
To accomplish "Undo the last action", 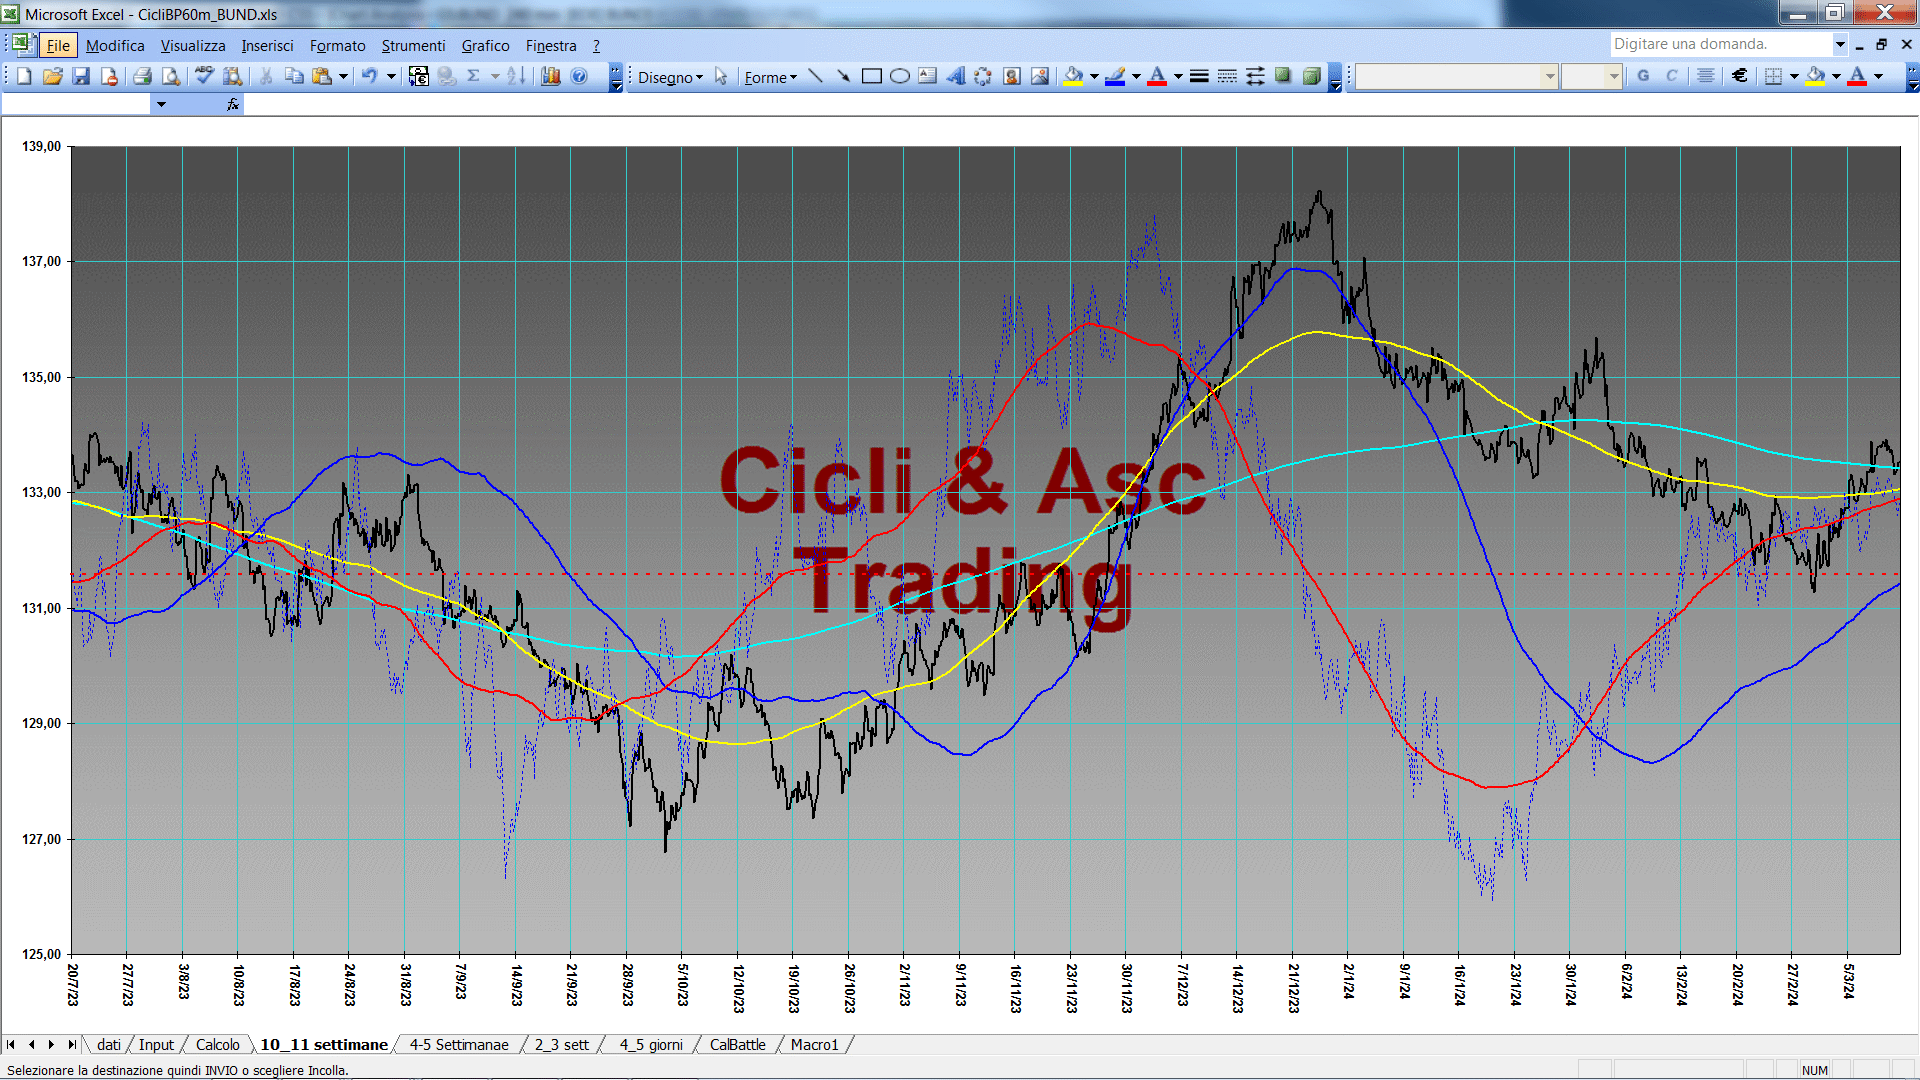I will (370, 76).
